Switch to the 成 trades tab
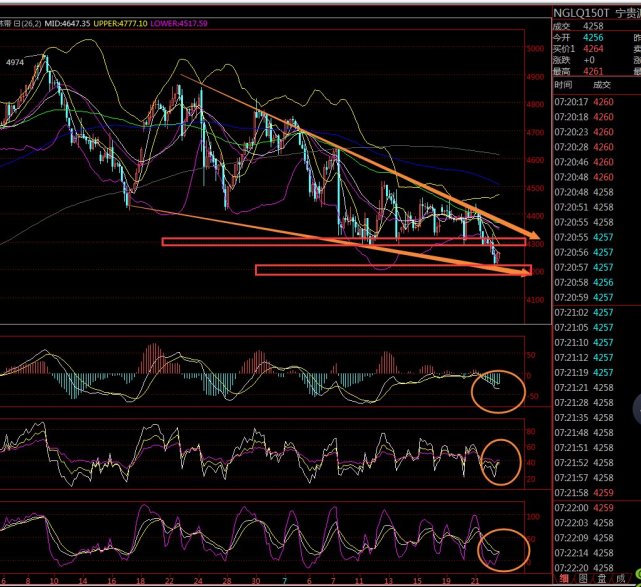The width and height of the screenshot is (641, 587). [621, 579]
